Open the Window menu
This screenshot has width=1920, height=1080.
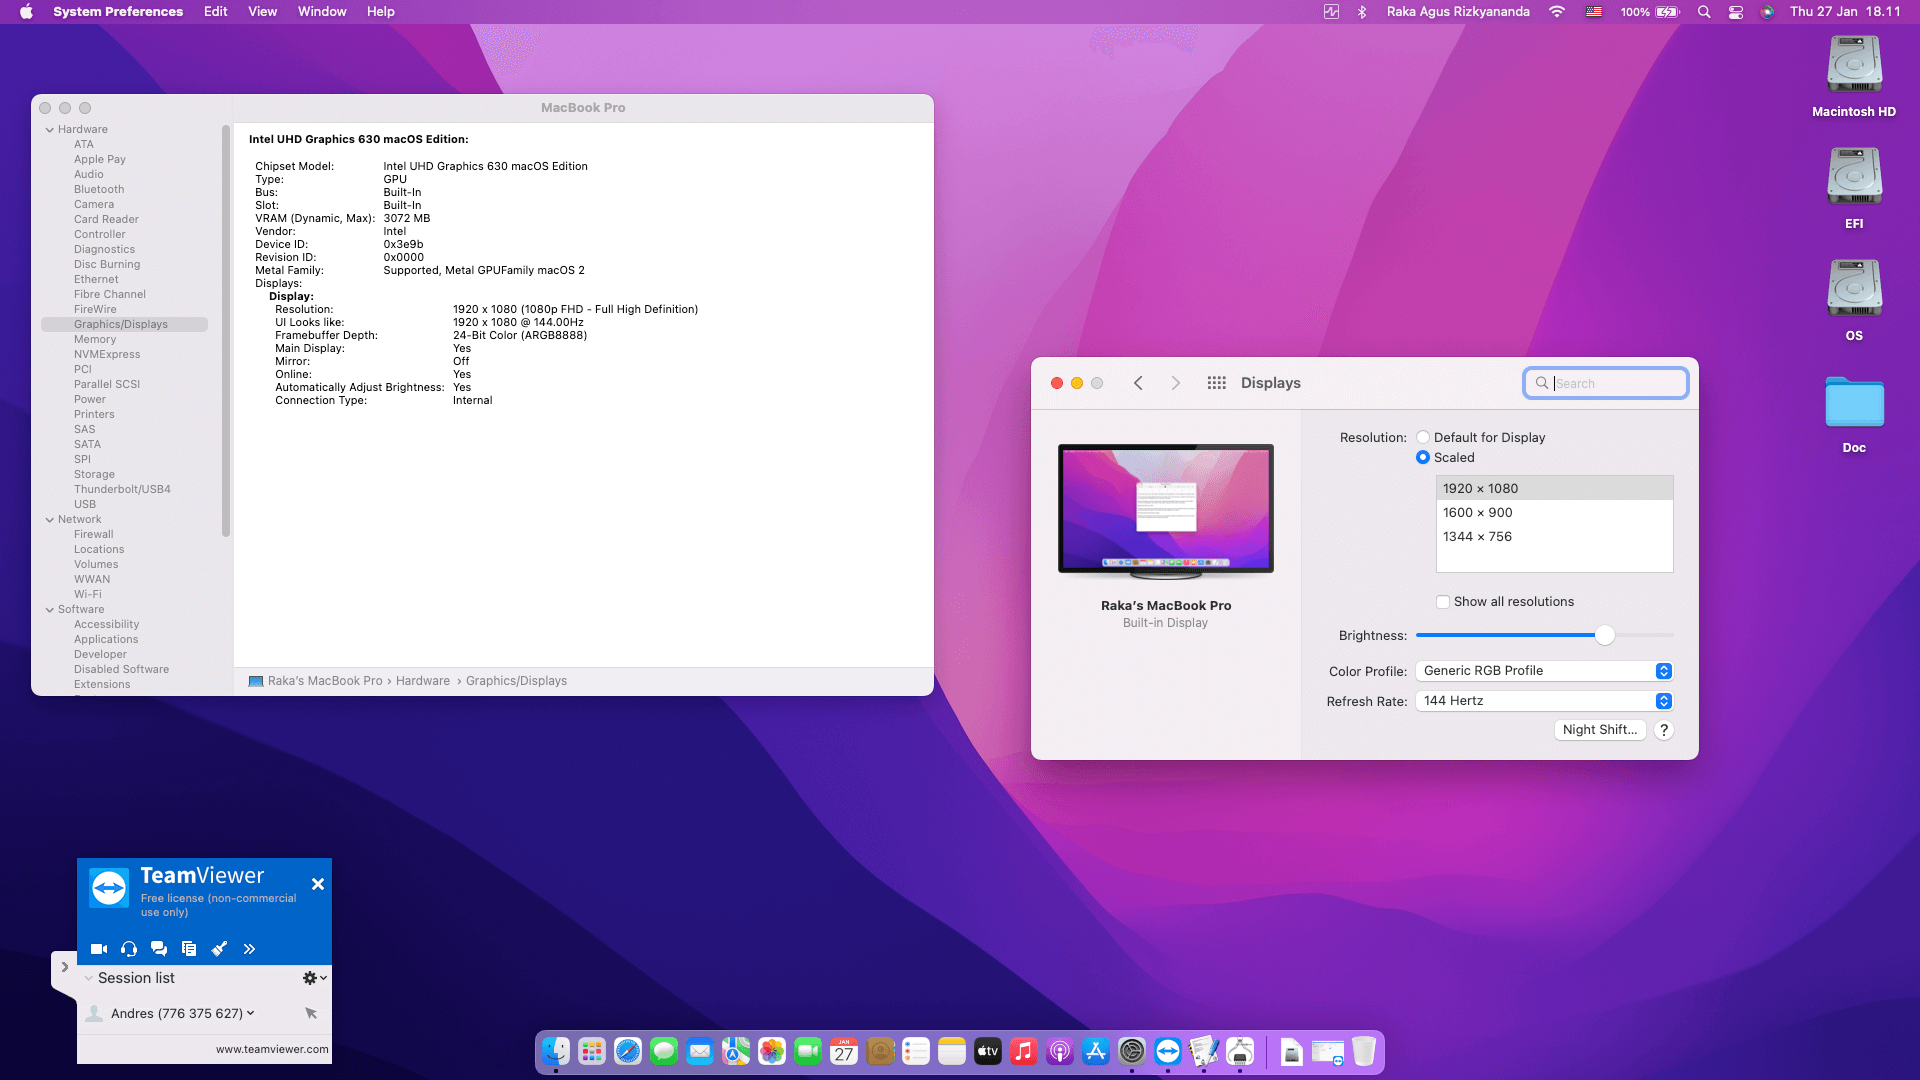(x=321, y=12)
